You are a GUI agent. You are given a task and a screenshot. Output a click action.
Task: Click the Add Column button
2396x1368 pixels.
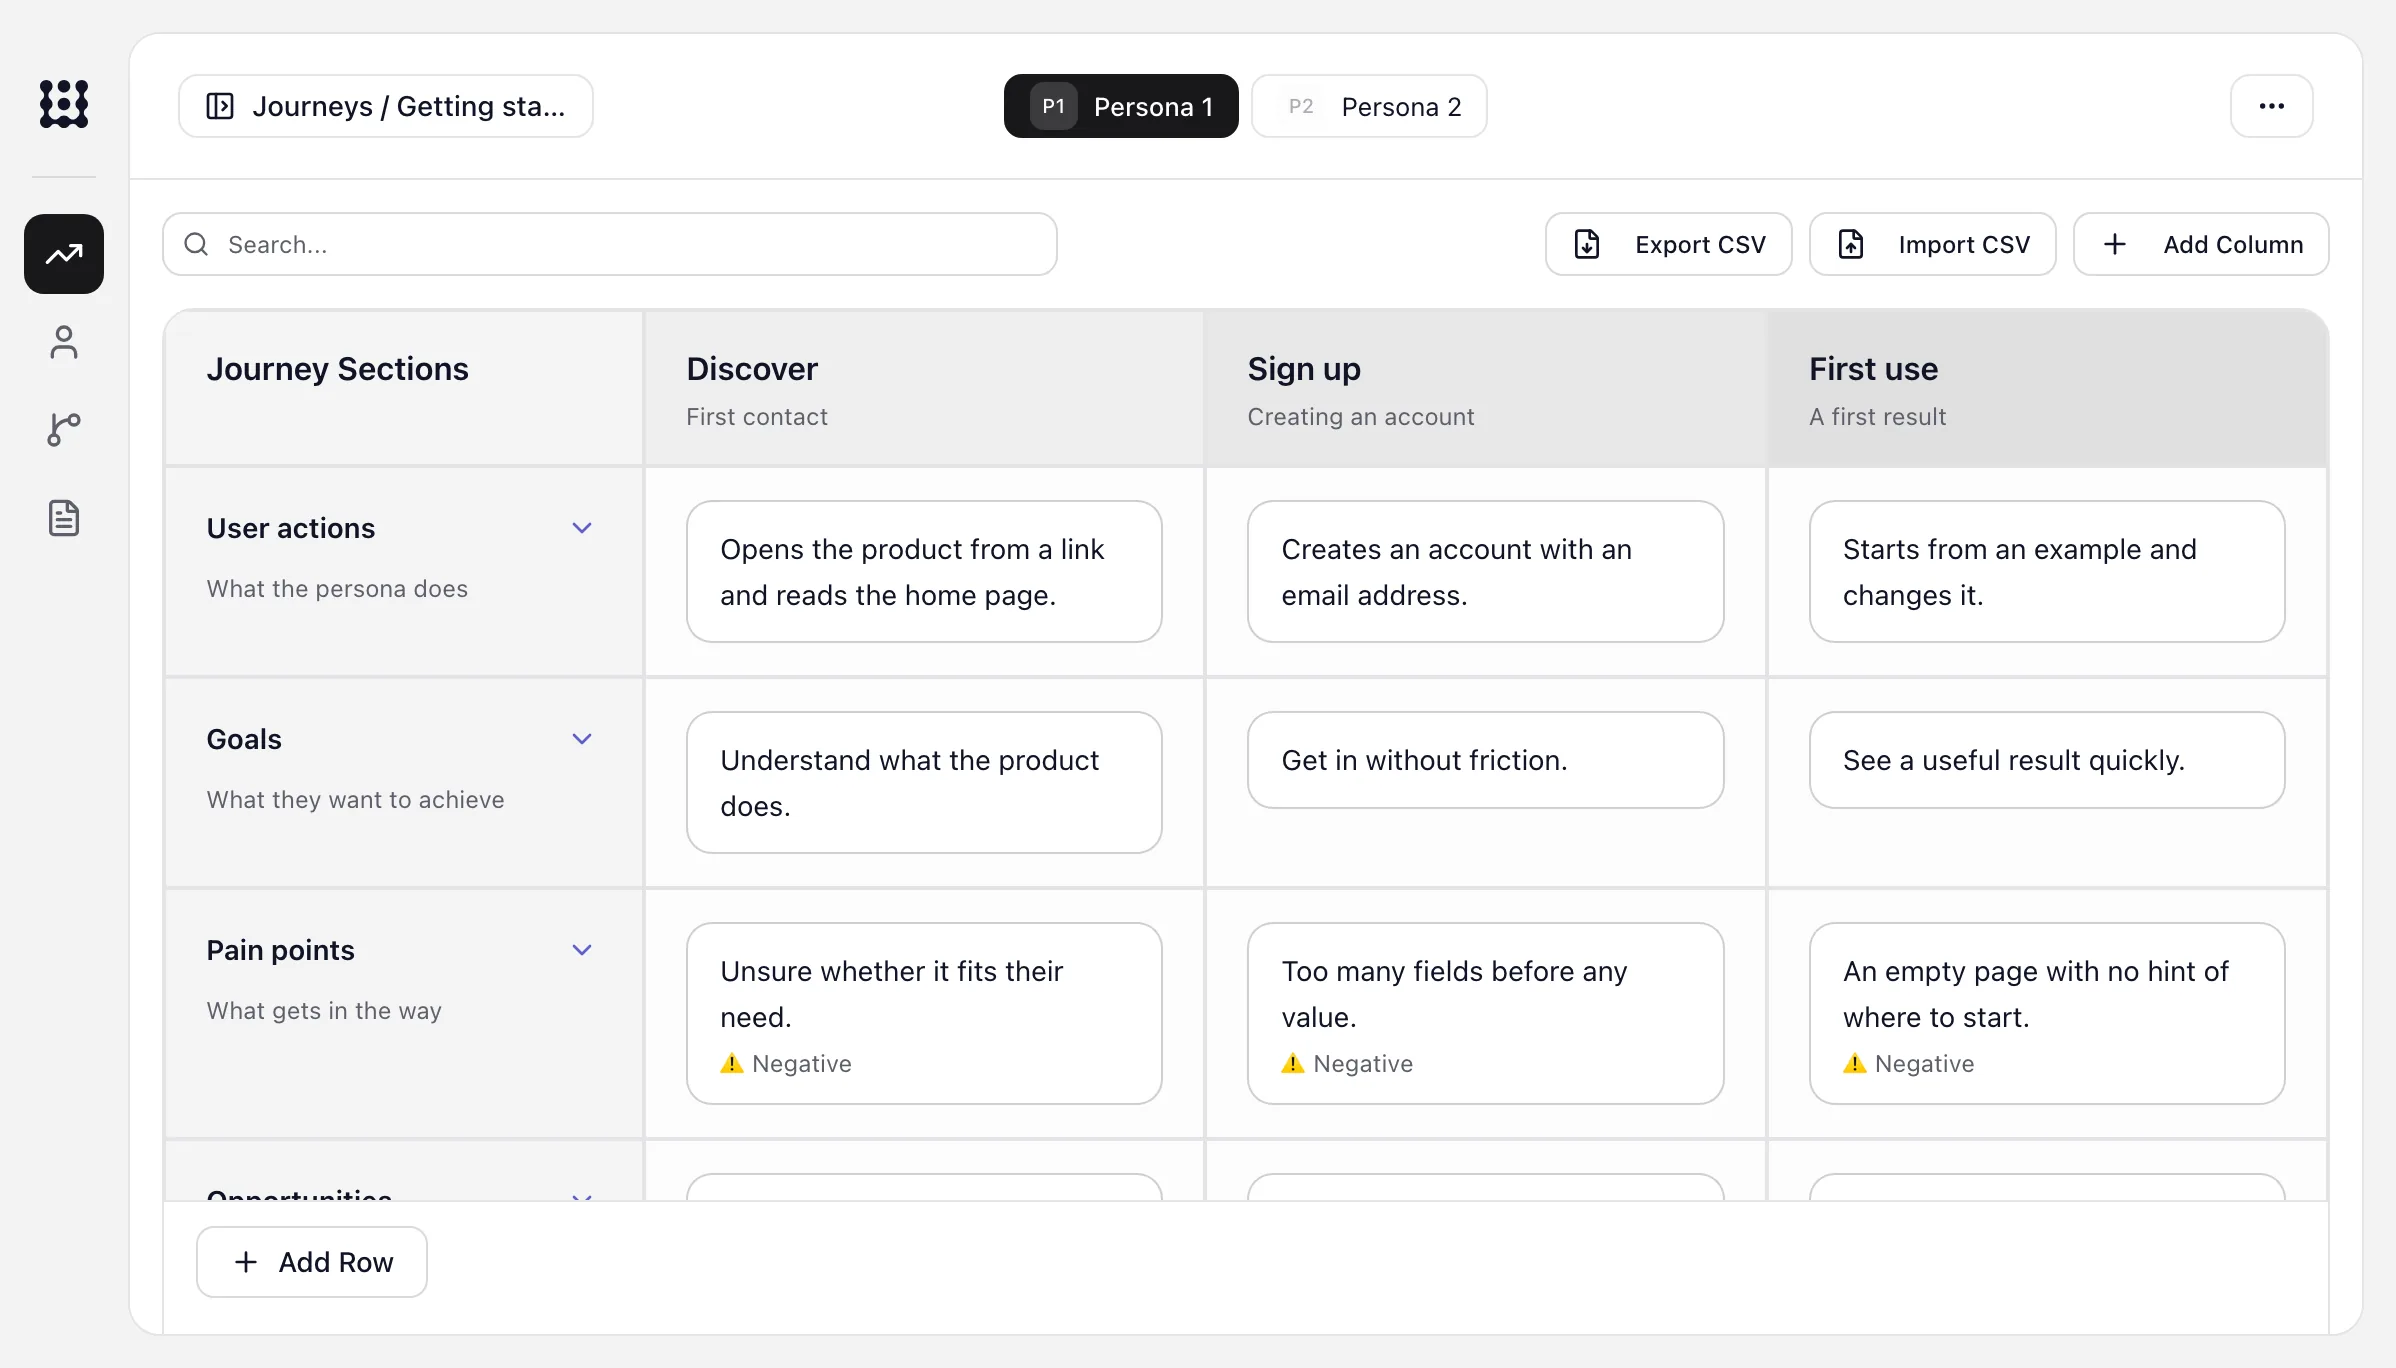[2201, 244]
